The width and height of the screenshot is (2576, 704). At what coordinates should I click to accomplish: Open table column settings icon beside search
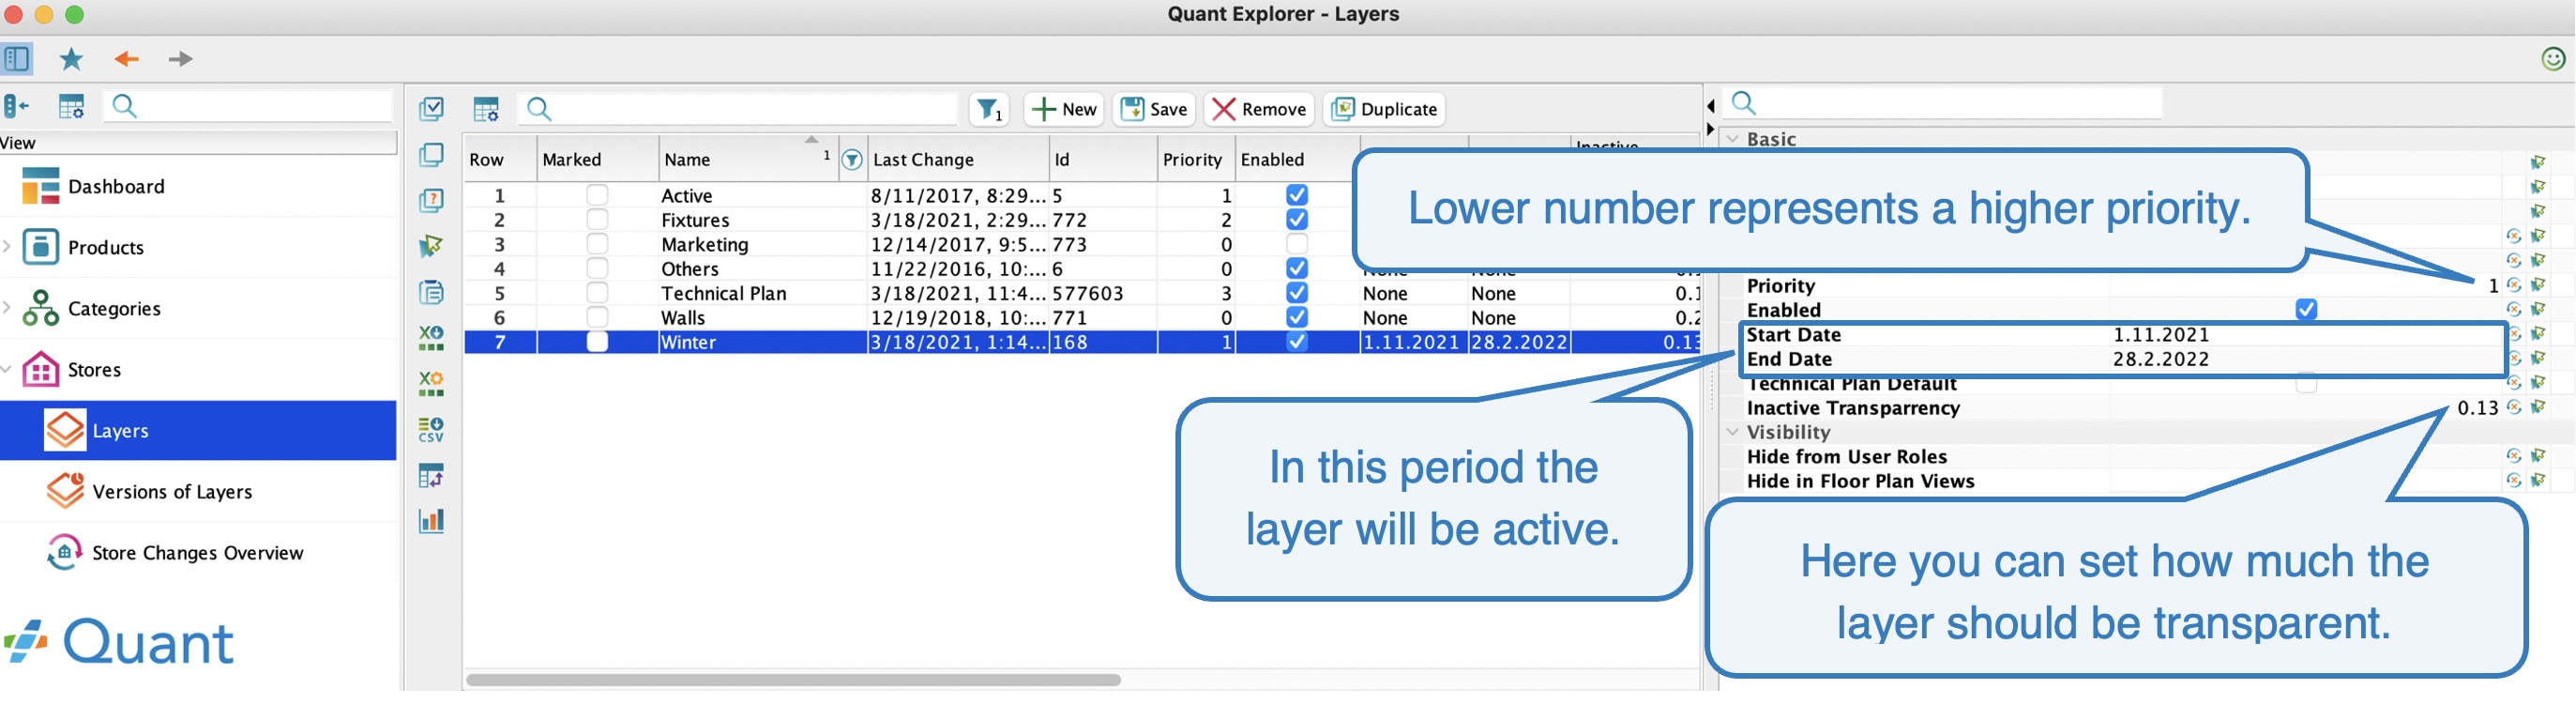(486, 109)
